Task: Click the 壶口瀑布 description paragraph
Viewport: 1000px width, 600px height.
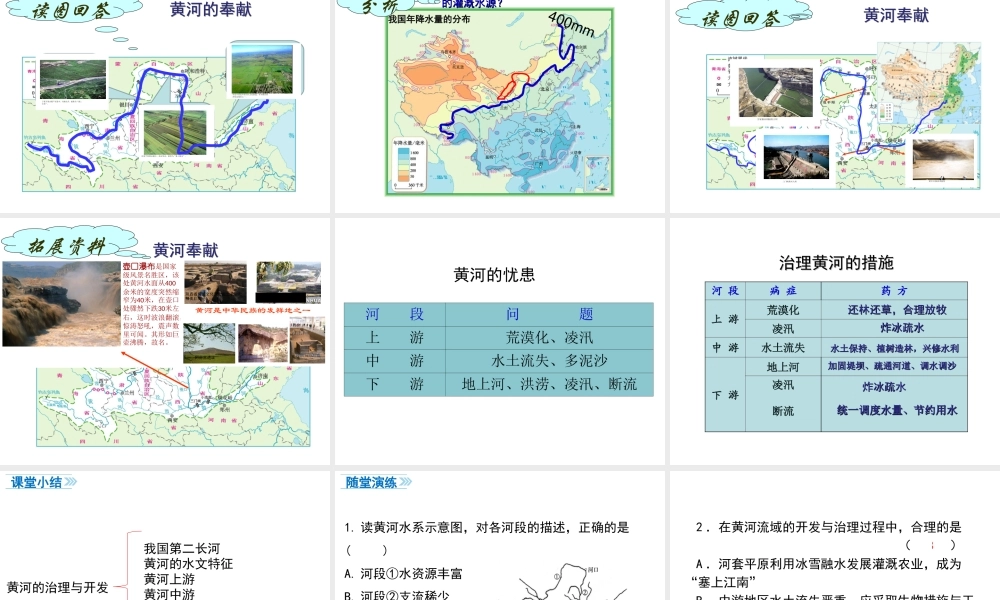Action: 152,304
